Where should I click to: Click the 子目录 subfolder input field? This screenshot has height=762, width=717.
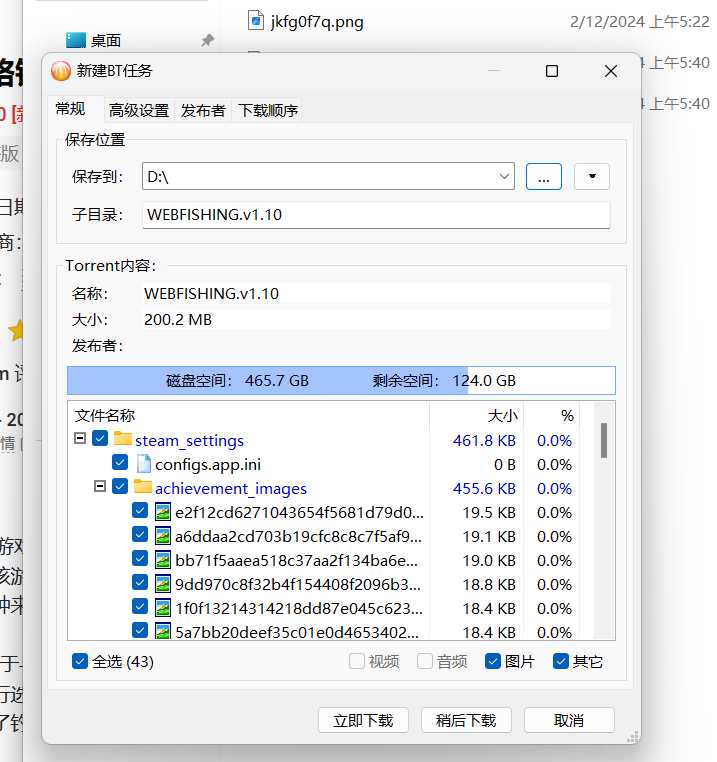(x=376, y=215)
